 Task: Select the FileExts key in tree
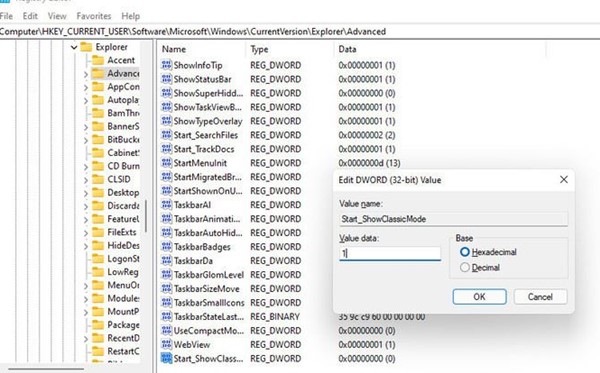pos(122,232)
